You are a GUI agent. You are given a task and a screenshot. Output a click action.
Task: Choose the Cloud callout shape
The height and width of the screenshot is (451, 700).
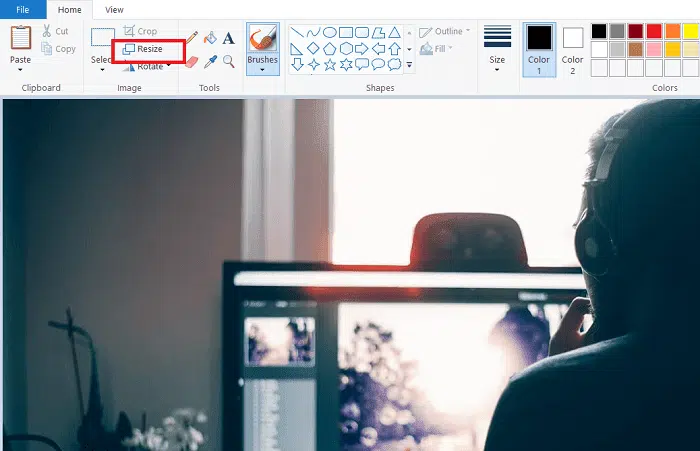(x=394, y=65)
